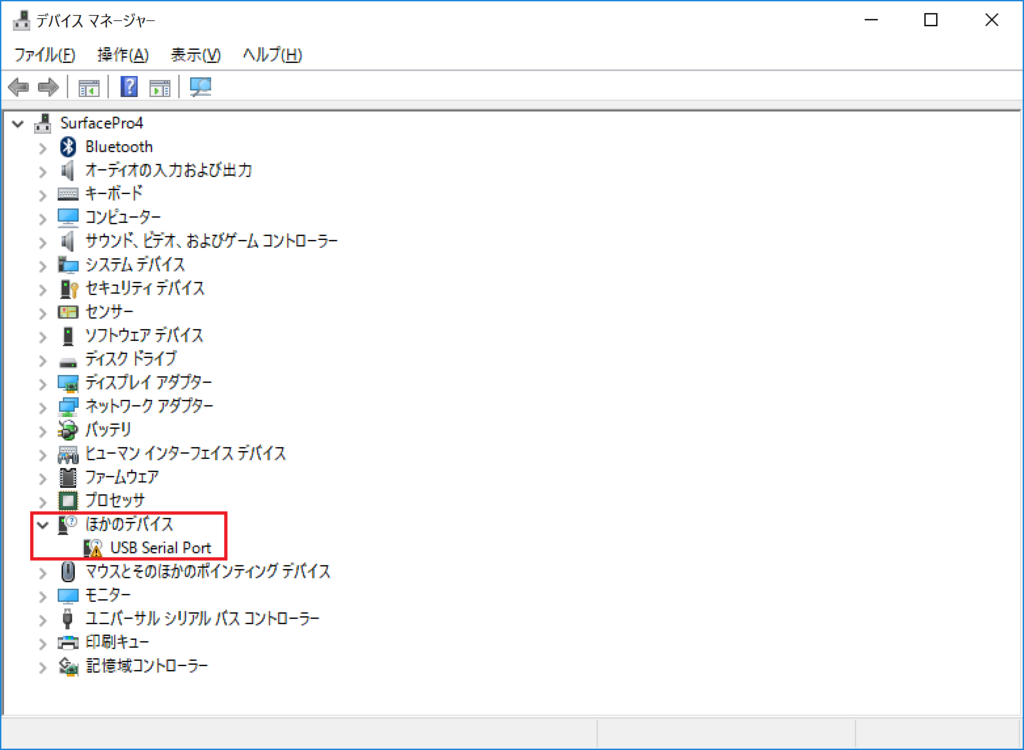Select the コンピューター label
Screen dimensions: 1024x750
pos(123,217)
